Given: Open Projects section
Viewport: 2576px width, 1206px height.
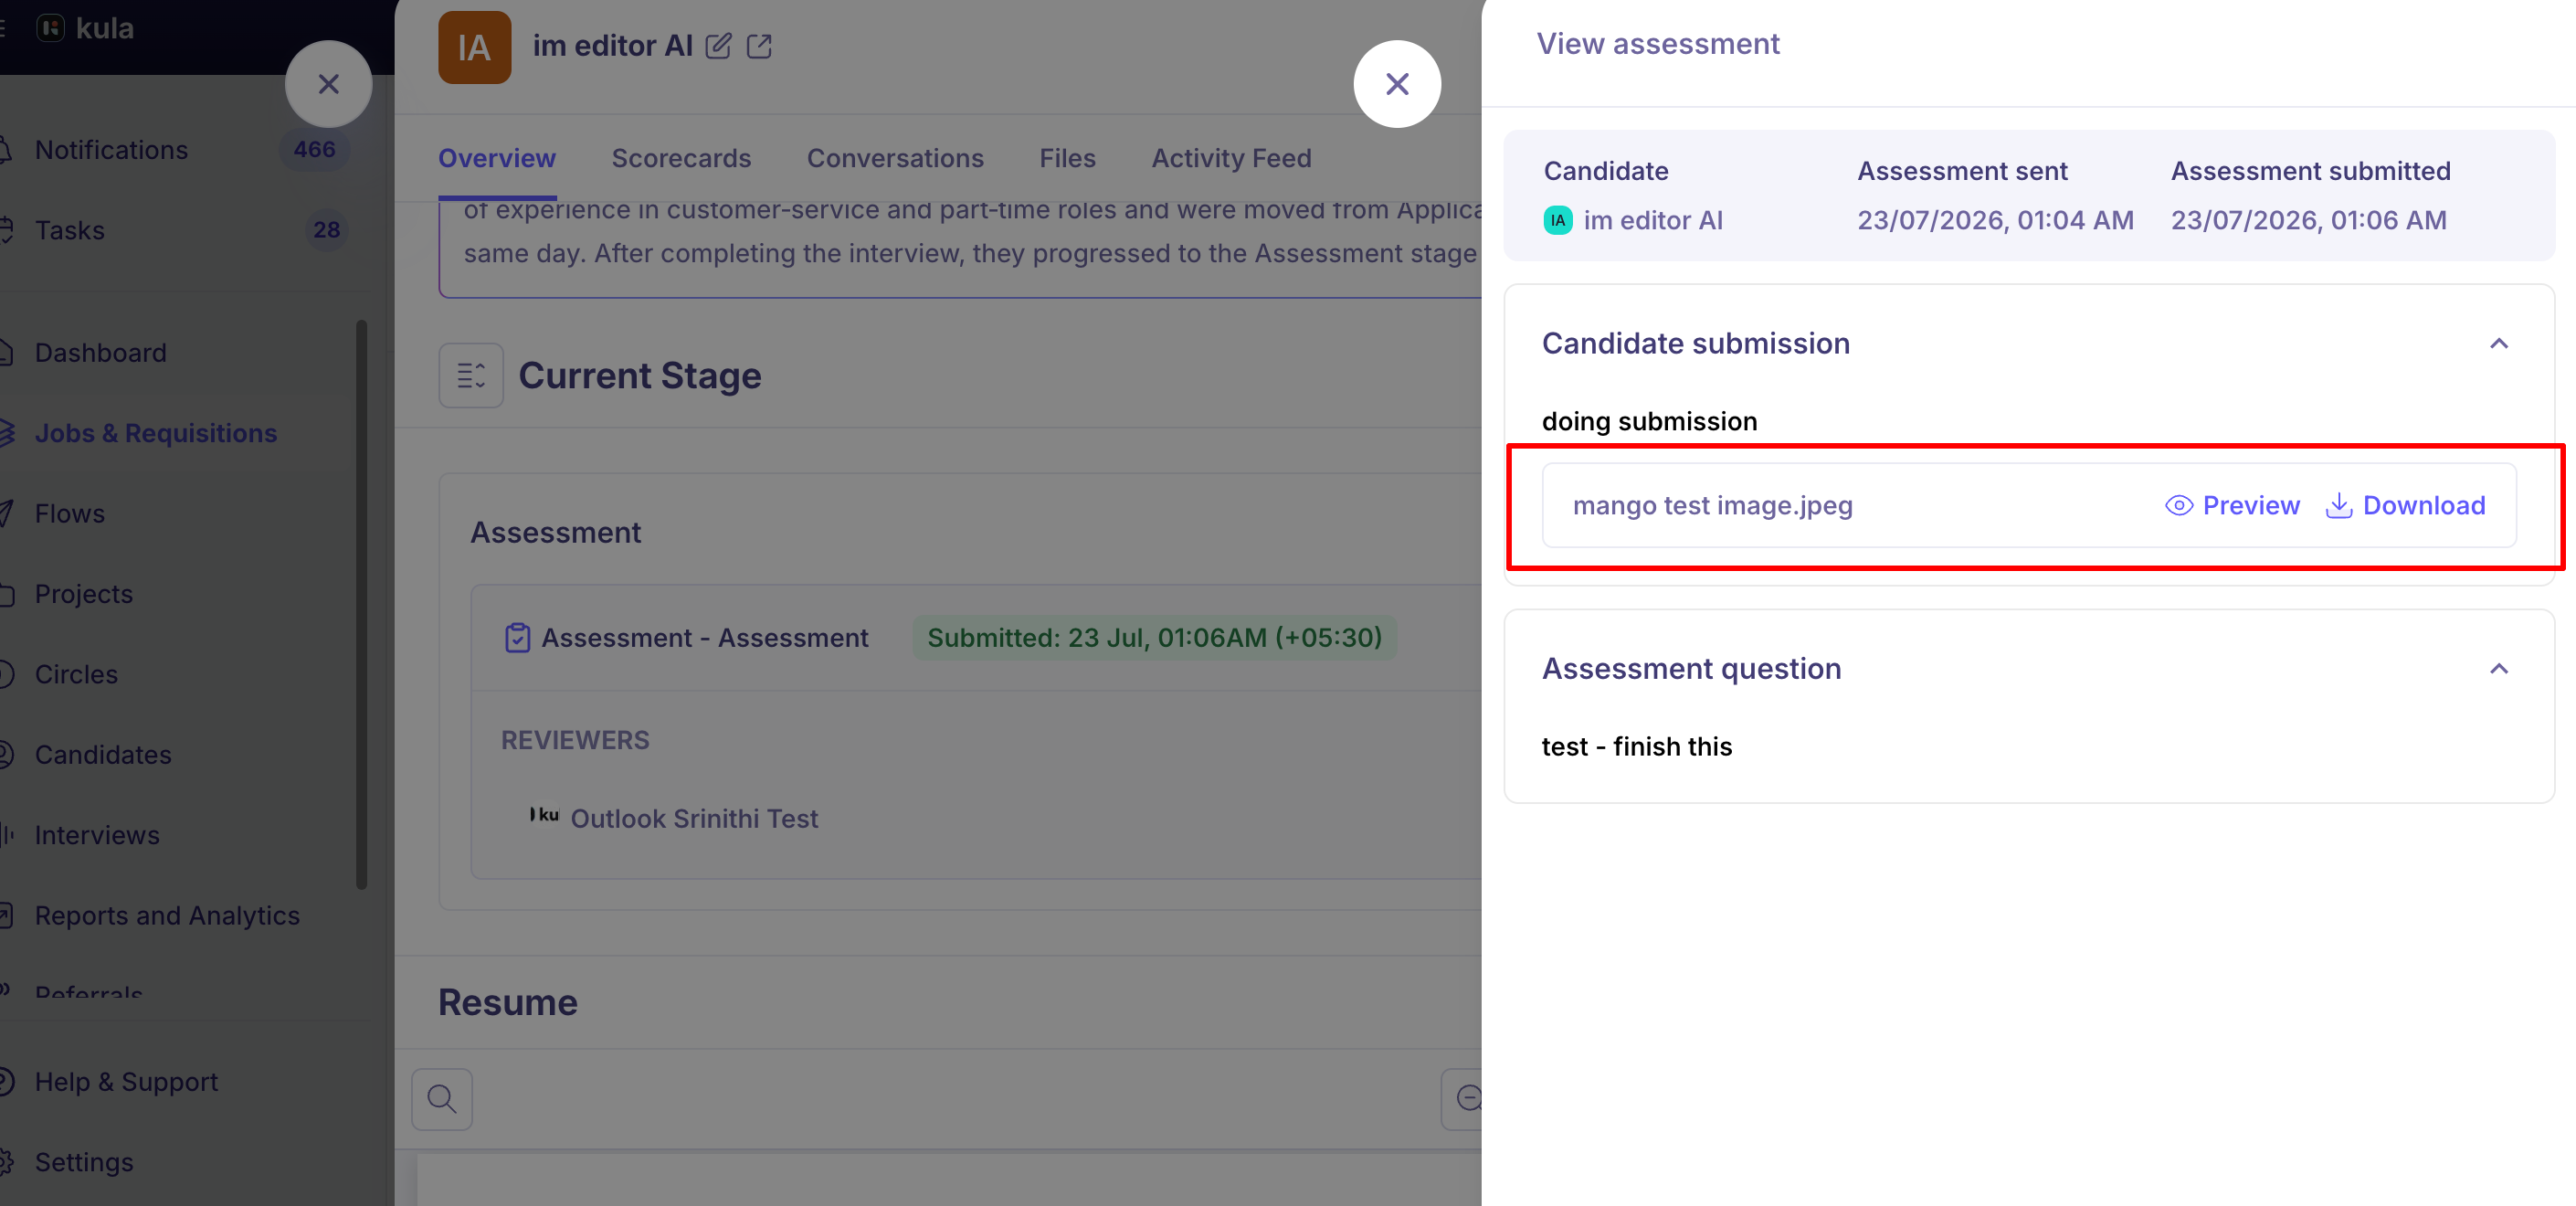Looking at the screenshot, I should [x=83, y=594].
